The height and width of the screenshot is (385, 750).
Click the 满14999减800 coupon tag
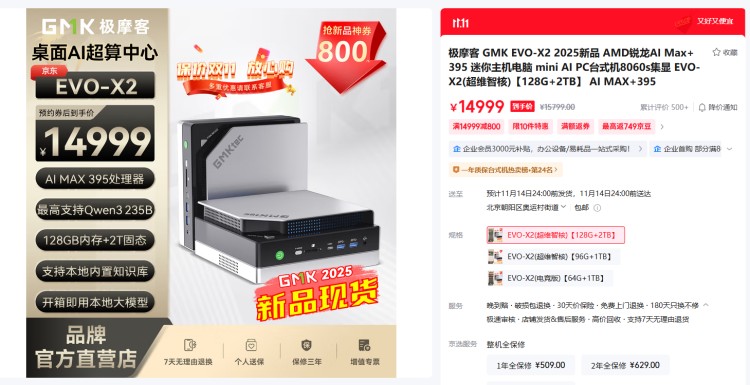point(477,127)
